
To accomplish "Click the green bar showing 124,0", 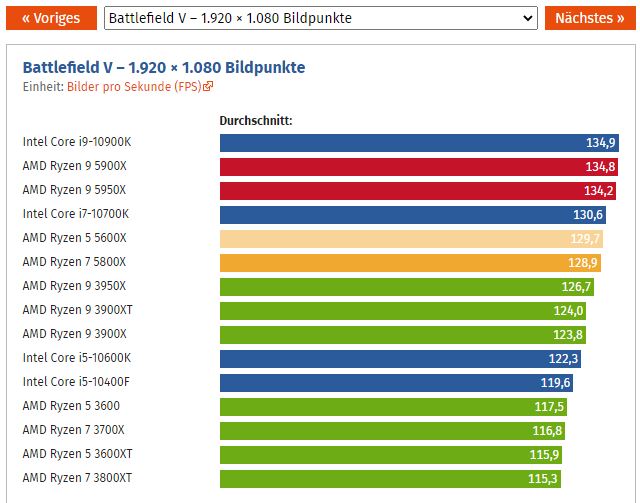I will [x=403, y=311].
